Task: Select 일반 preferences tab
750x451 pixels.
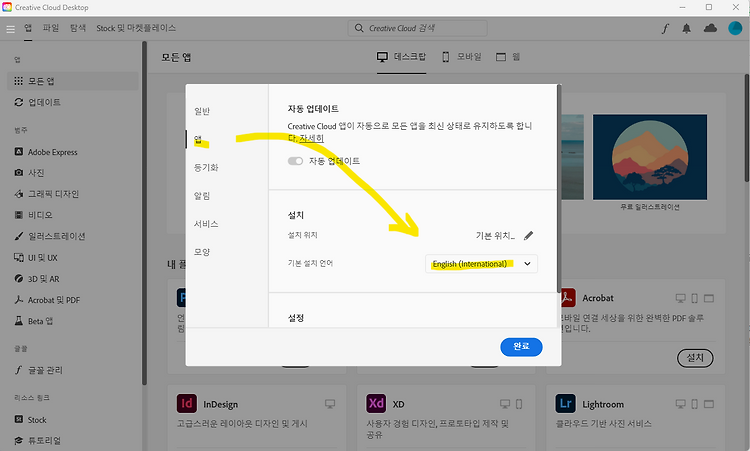Action: pyautogui.click(x=202, y=111)
